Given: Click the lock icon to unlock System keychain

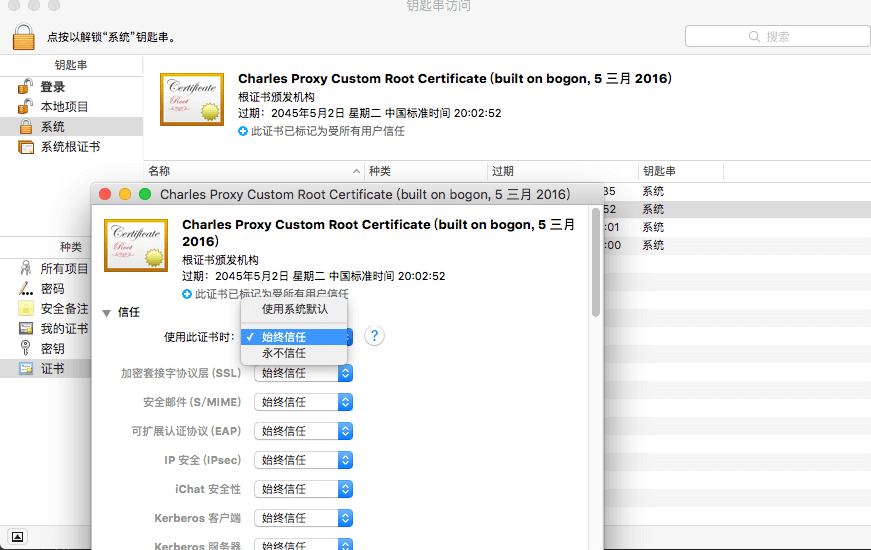Looking at the screenshot, I should pos(24,37).
